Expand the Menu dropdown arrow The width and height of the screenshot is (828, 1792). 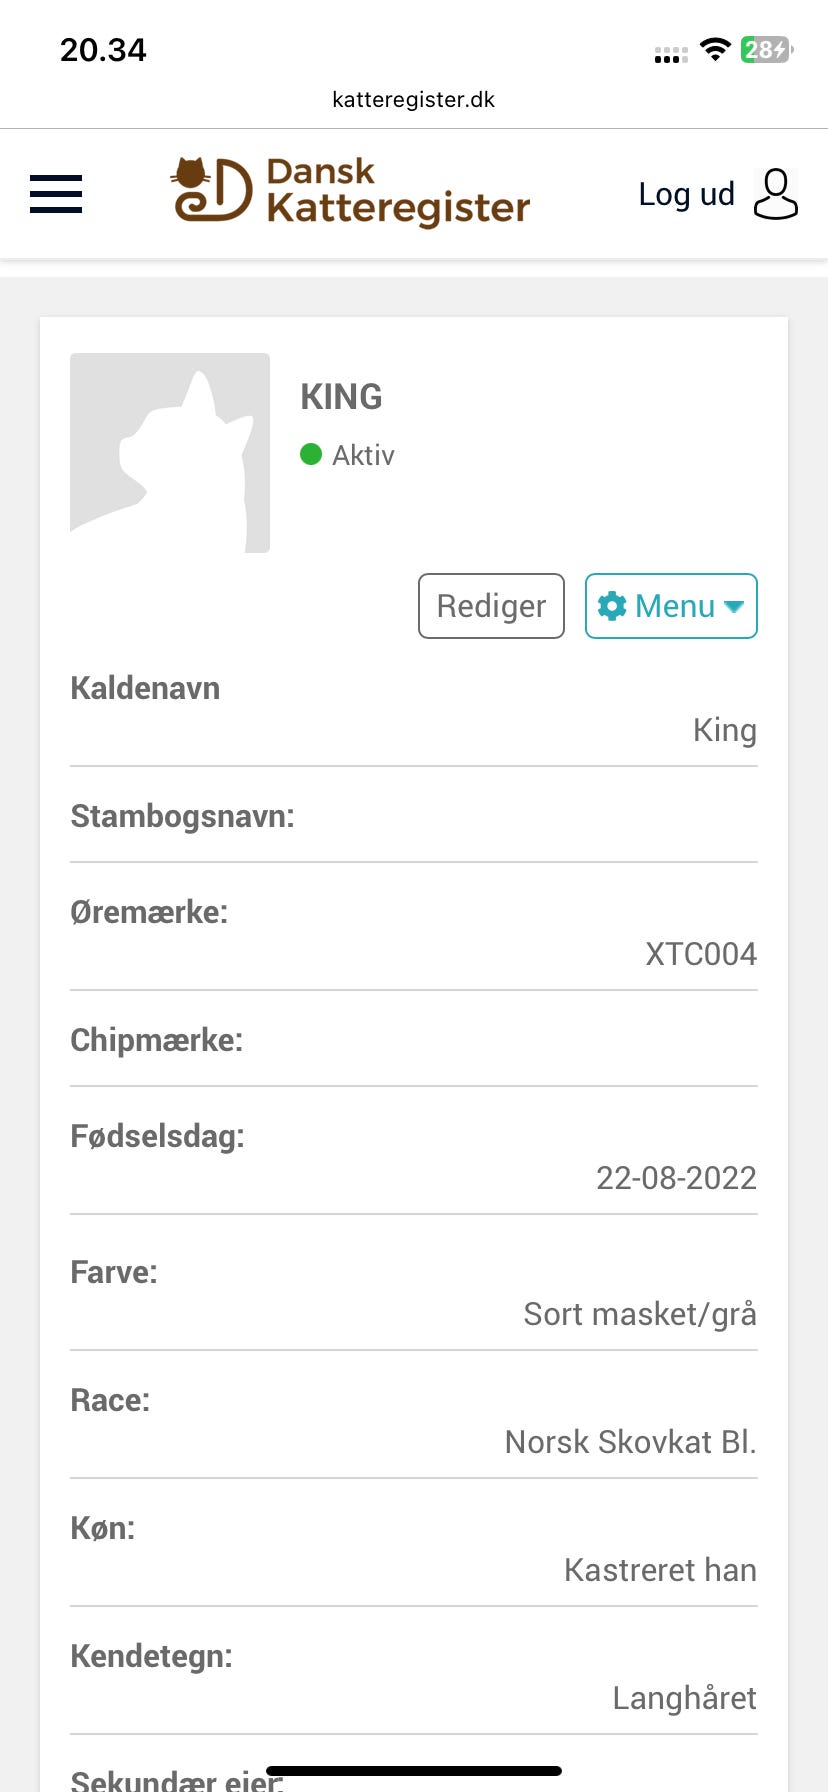(734, 606)
